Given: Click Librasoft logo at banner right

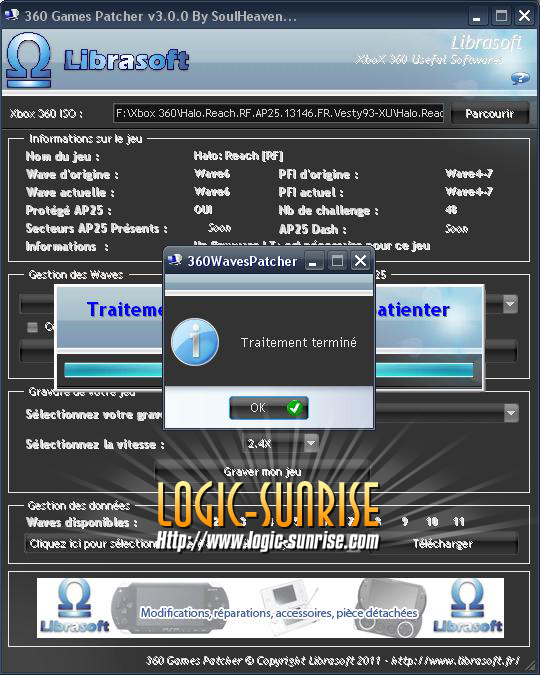Looking at the screenshot, I should click(x=467, y=607).
